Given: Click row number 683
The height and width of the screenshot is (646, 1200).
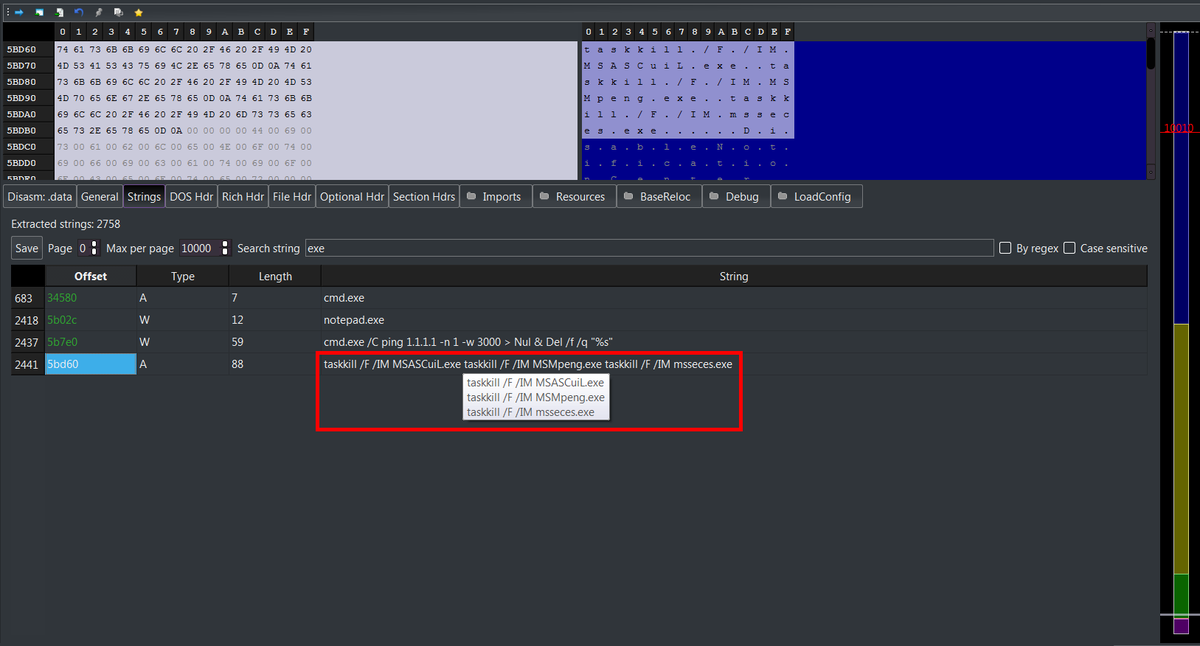Looking at the screenshot, I should (27, 298).
